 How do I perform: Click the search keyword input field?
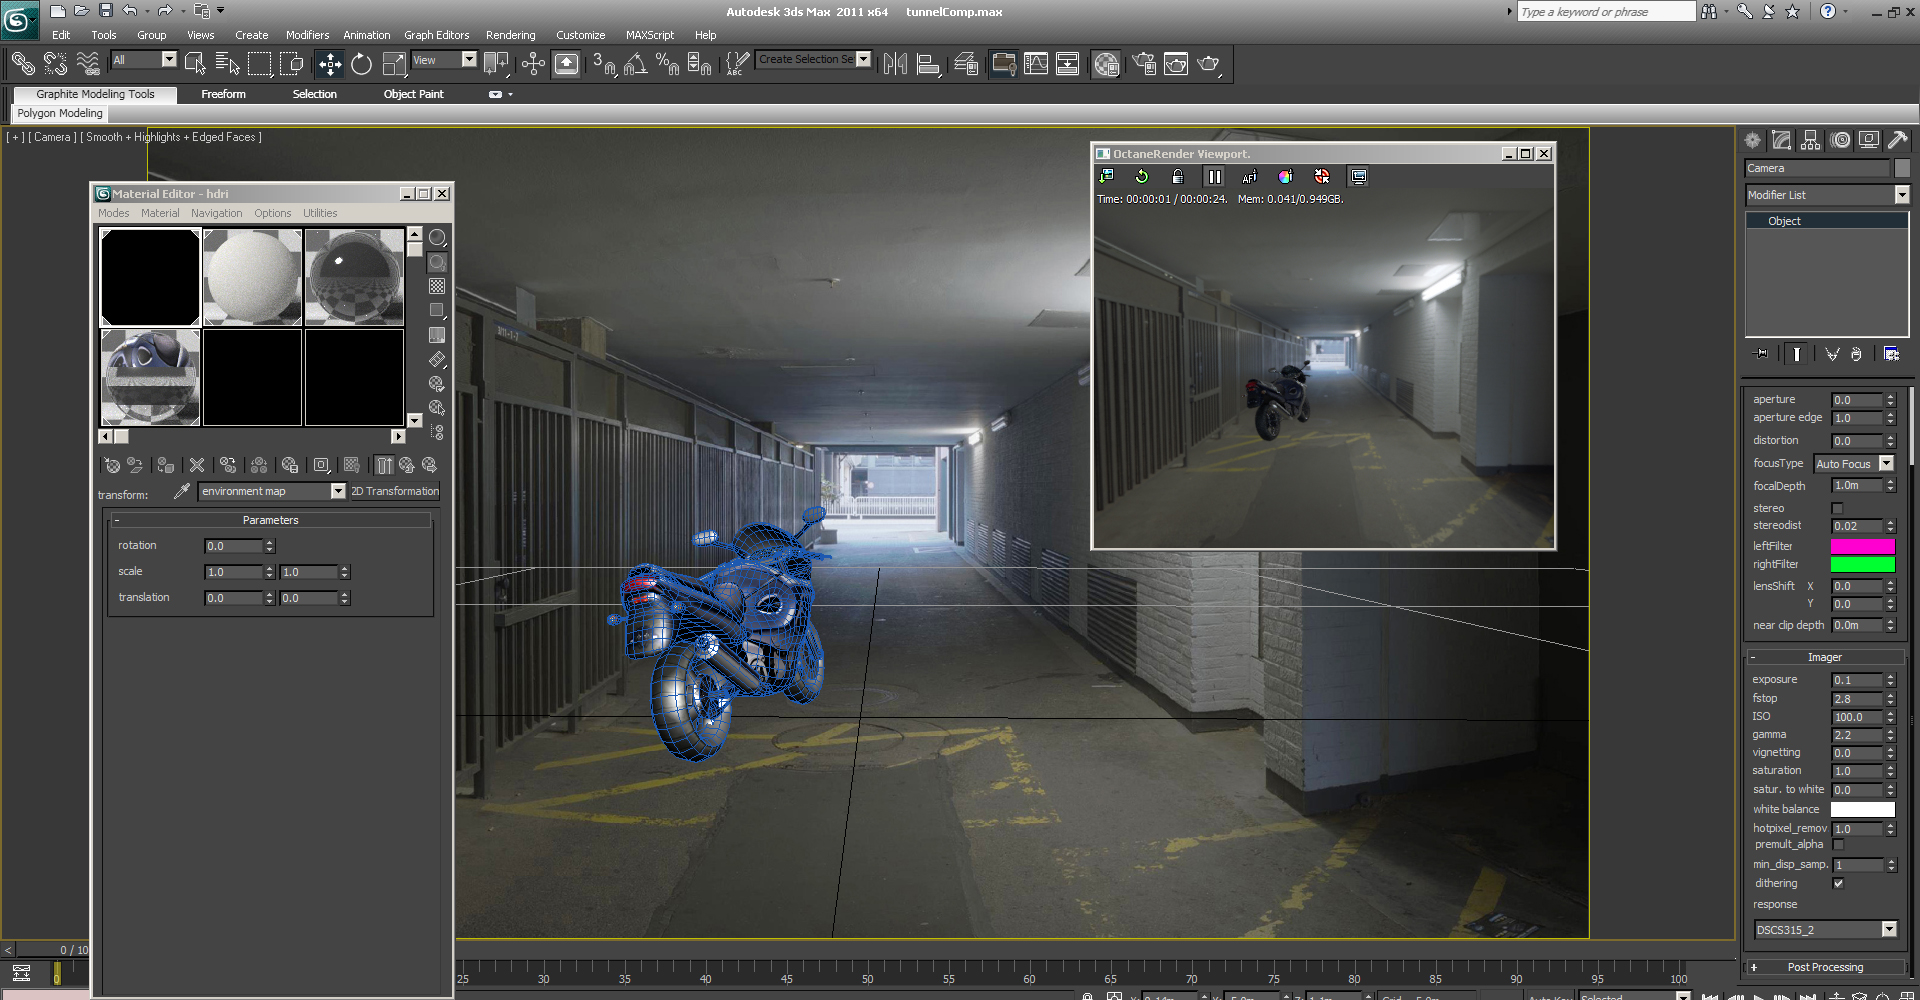point(1606,11)
